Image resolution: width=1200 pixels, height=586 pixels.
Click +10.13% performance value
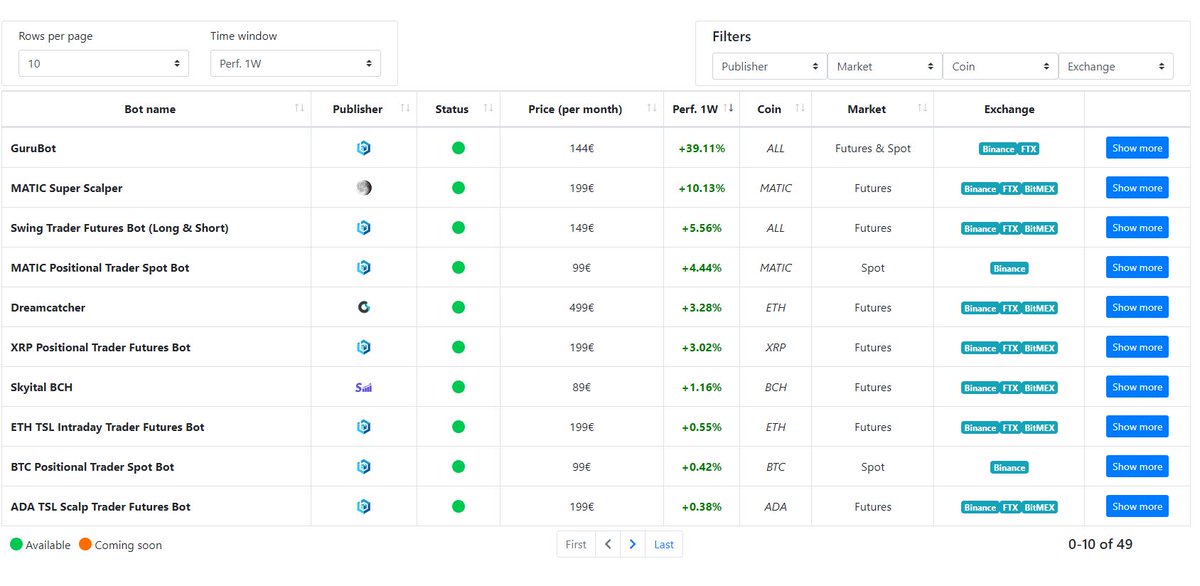(701, 188)
